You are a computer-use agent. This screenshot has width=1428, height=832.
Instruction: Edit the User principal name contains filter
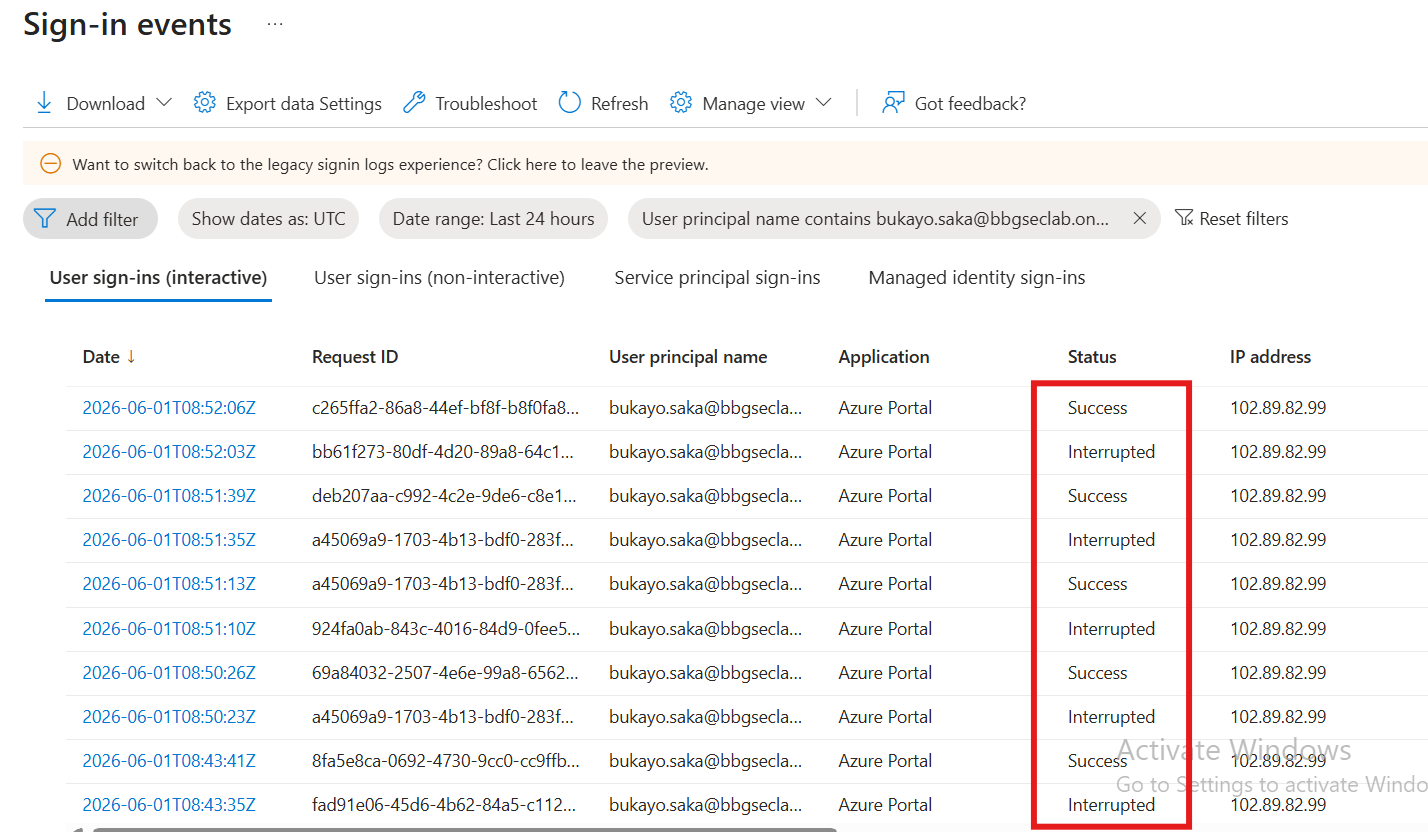(875, 219)
